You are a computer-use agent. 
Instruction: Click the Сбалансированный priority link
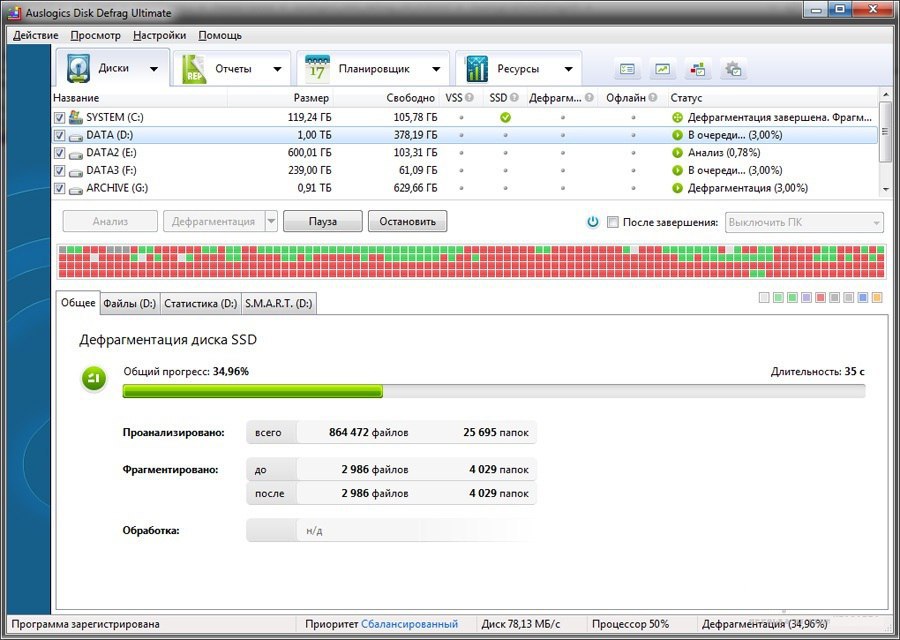point(409,624)
